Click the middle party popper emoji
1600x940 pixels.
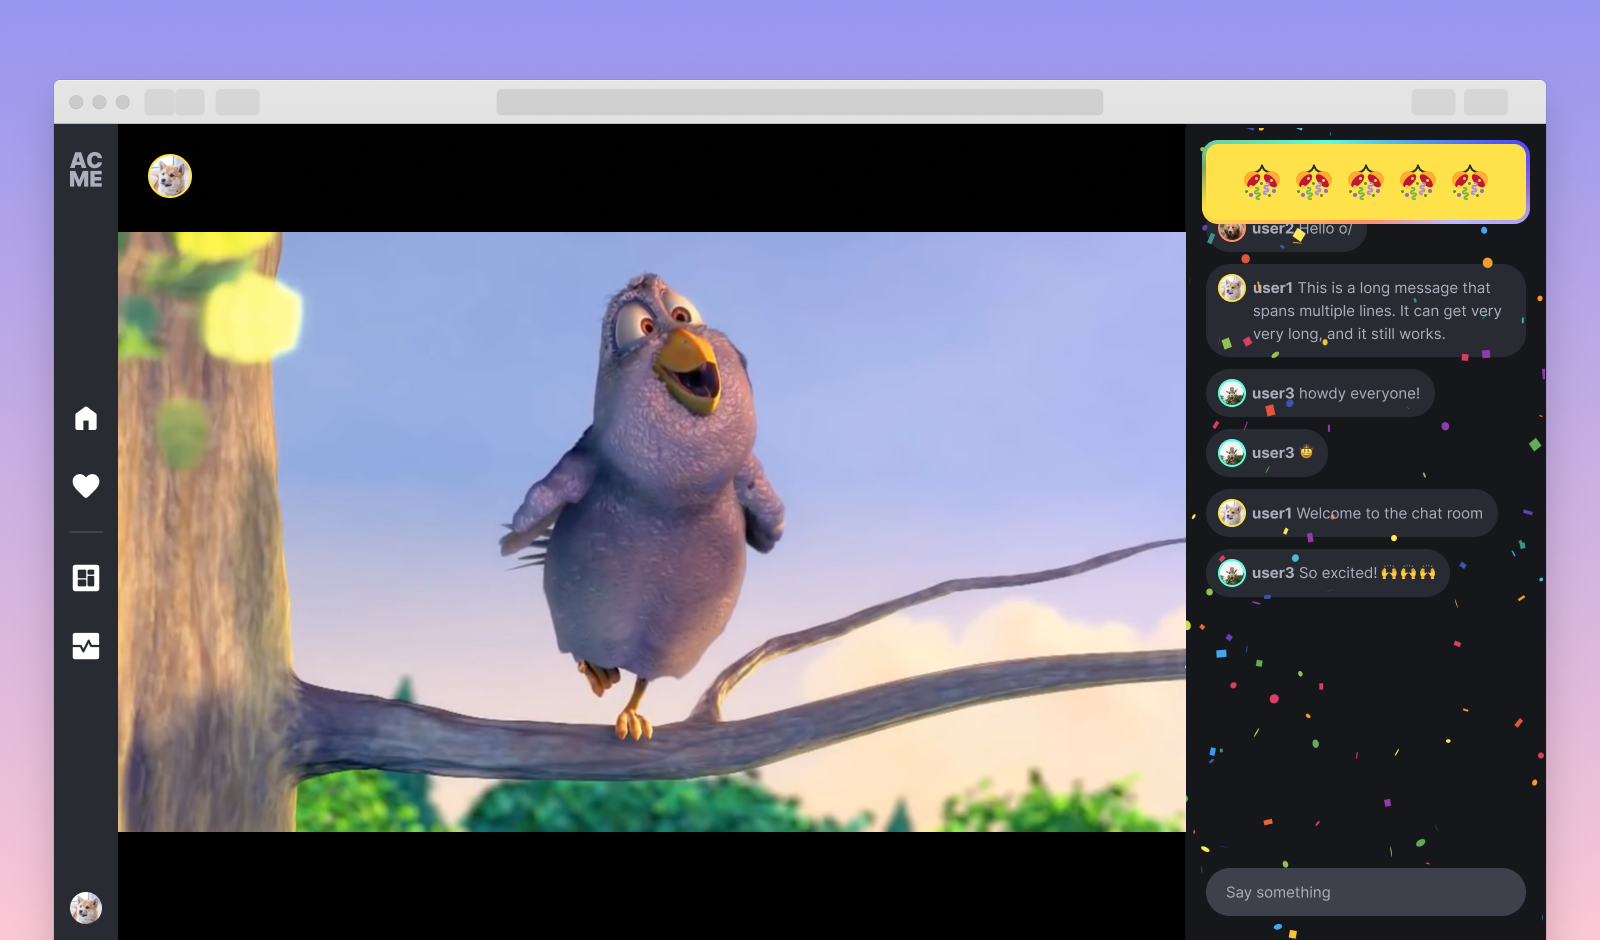(x=1366, y=182)
